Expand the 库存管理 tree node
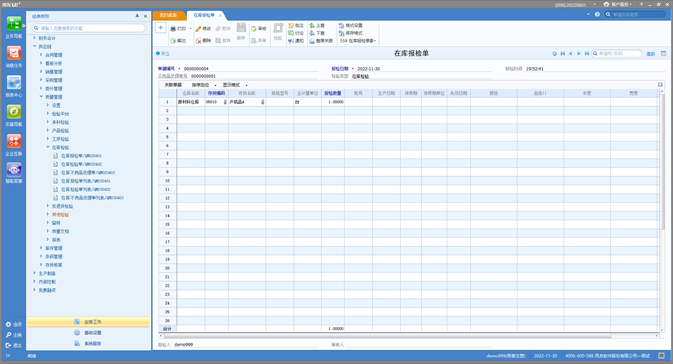Viewport: 673px width, 364px height. pos(41,248)
